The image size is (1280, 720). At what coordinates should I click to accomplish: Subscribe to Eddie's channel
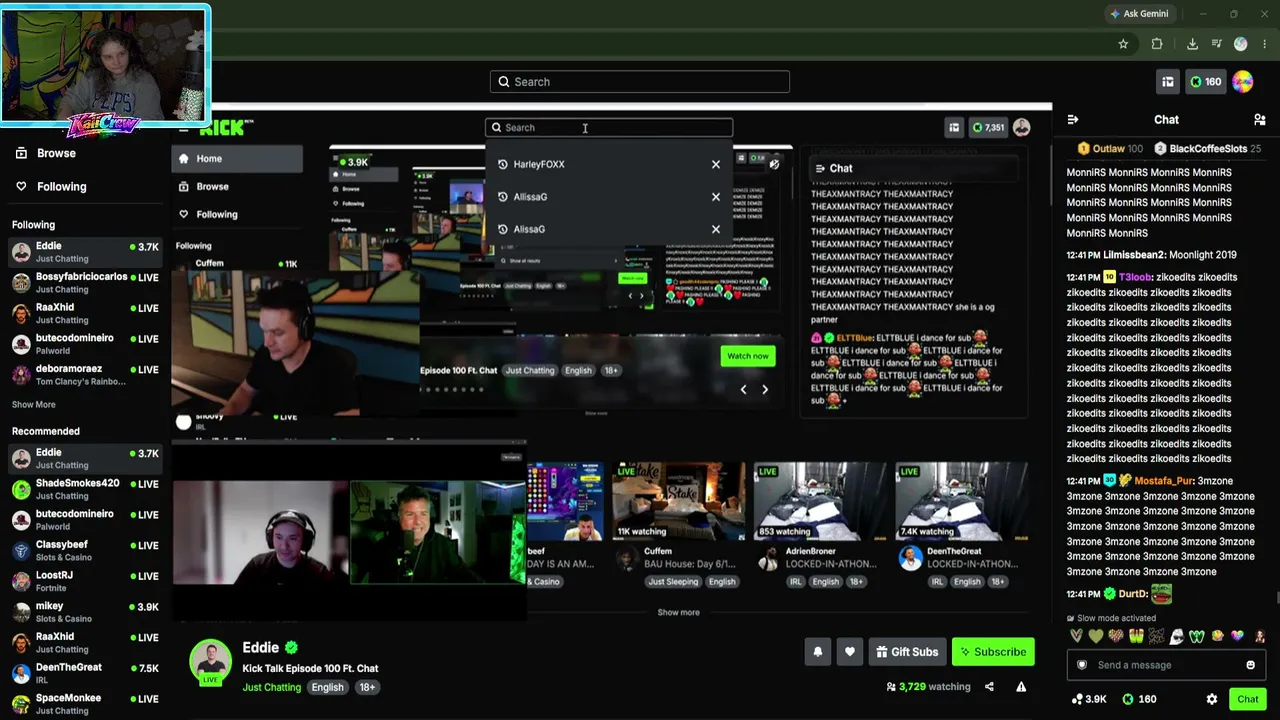[993, 652]
